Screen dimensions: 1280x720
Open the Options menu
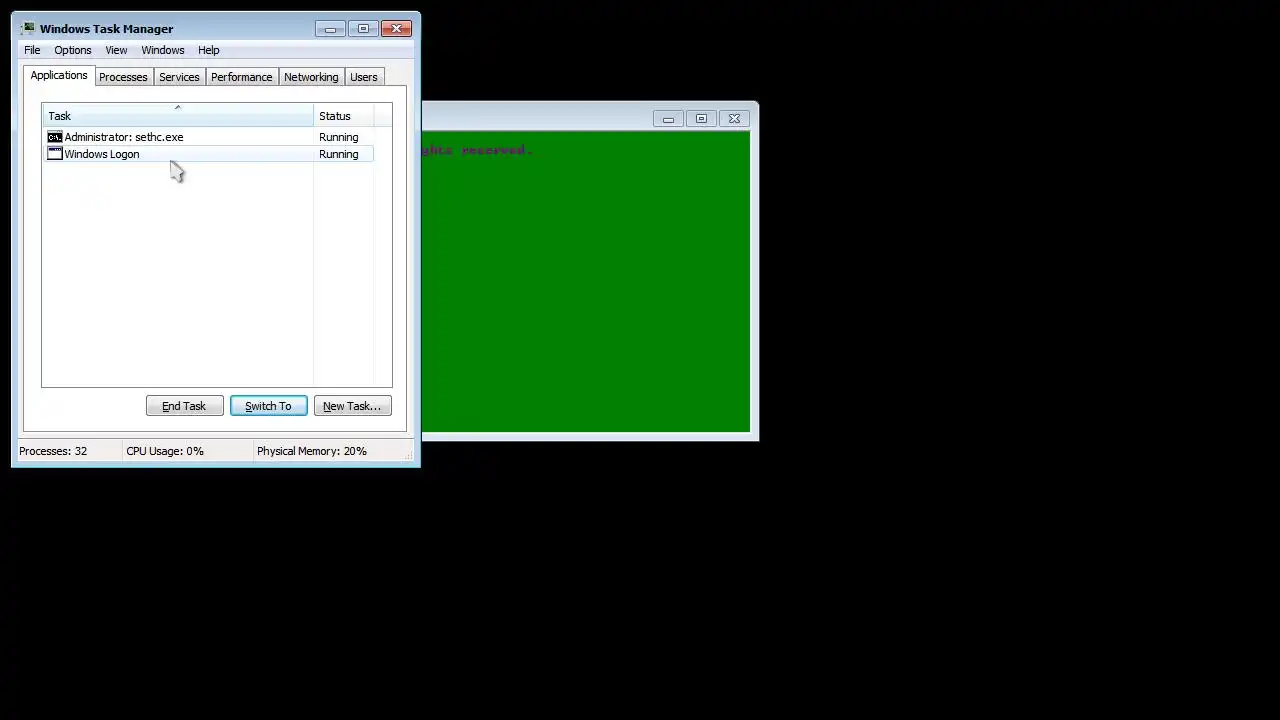pyautogui.click(x=72, y=50)
